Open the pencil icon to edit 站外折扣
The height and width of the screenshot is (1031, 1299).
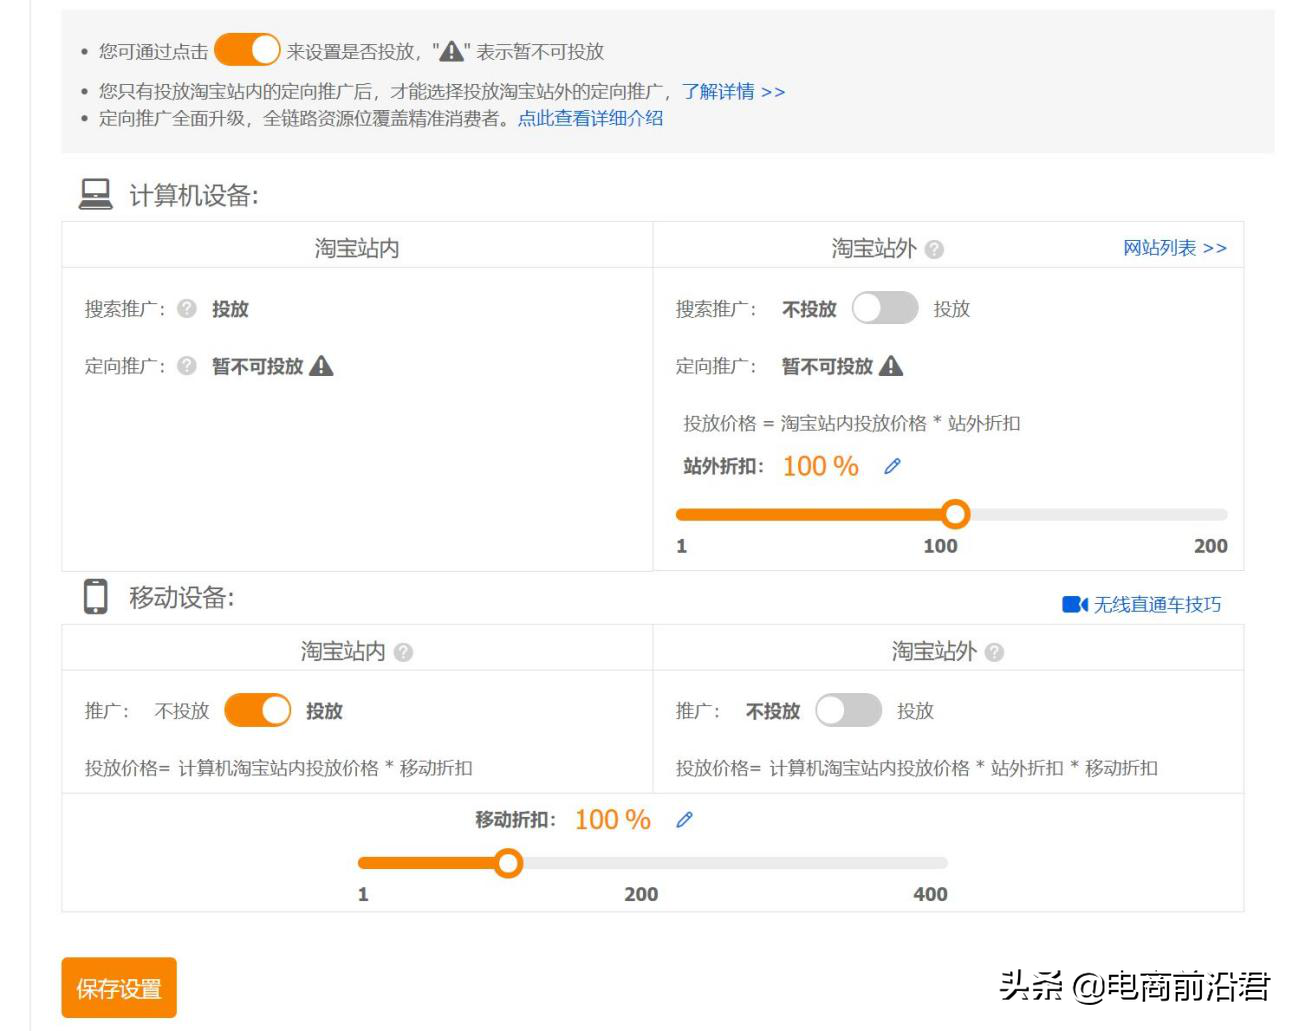click(892, 465)
